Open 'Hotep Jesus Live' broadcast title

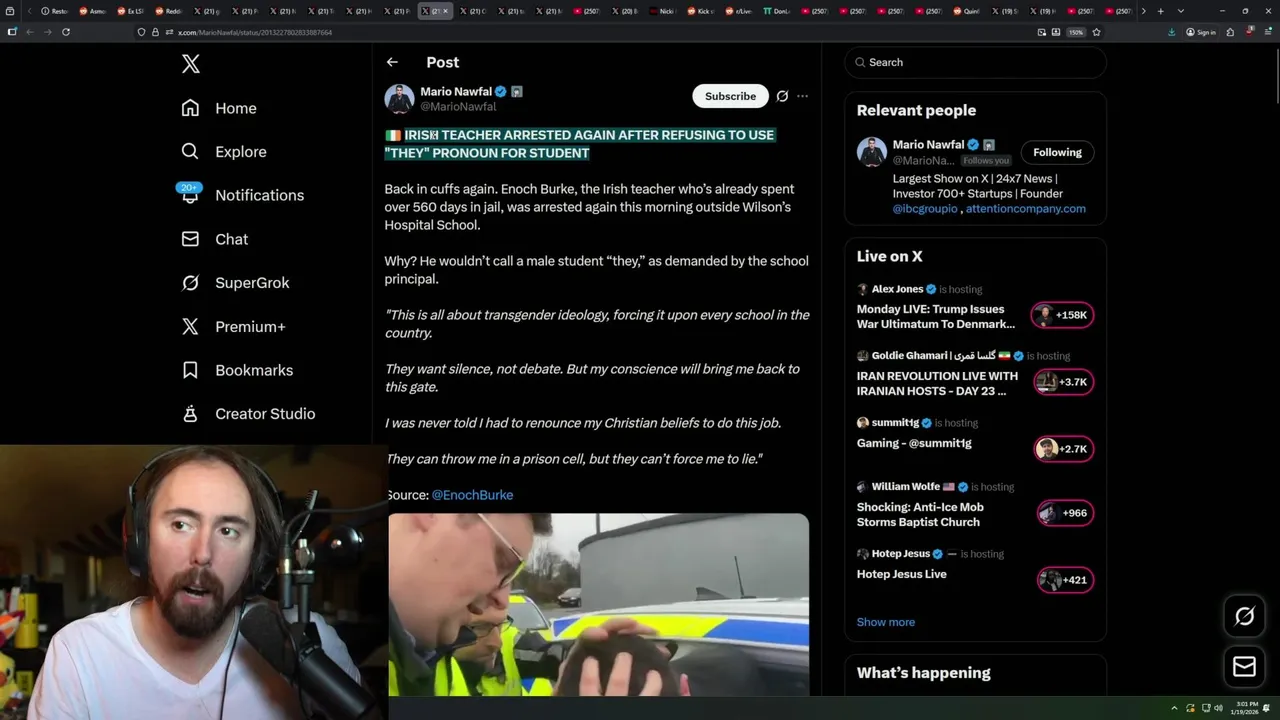pyautogui.click(x=901, y=574)
